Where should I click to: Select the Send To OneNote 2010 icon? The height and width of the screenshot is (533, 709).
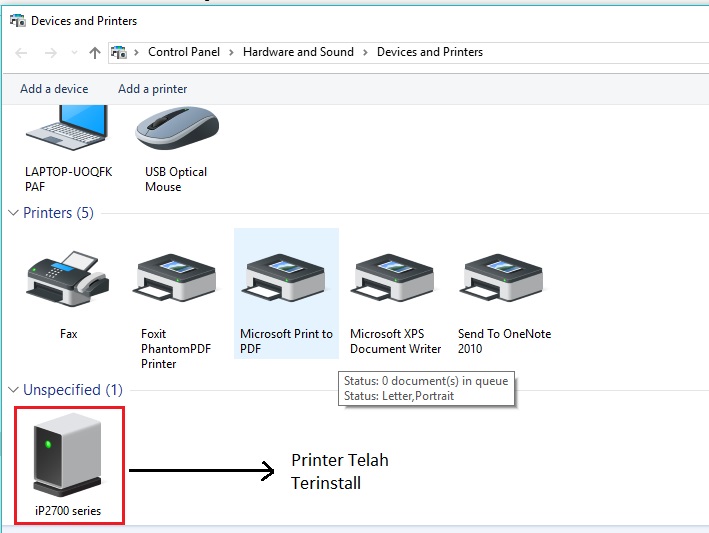502,278
